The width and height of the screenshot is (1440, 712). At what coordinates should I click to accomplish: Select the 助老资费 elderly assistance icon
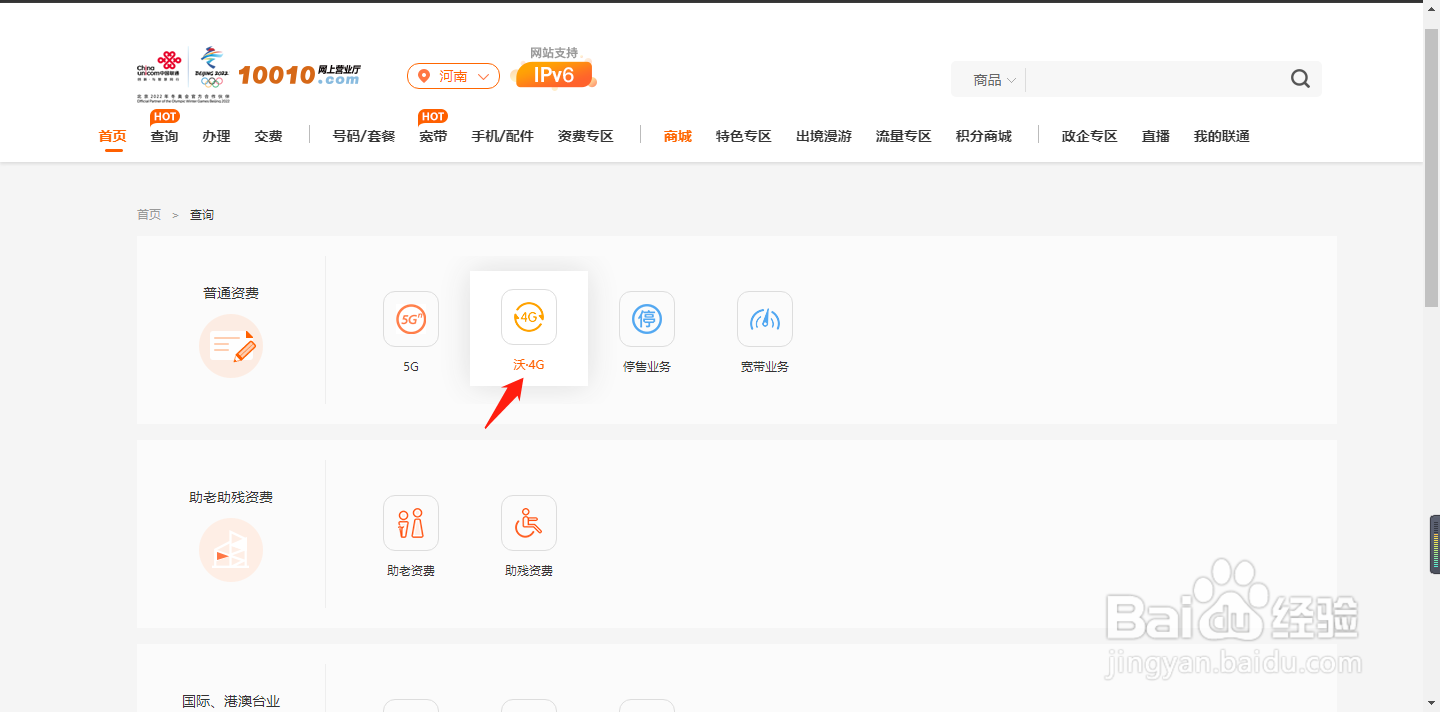(x=410, y=522)
